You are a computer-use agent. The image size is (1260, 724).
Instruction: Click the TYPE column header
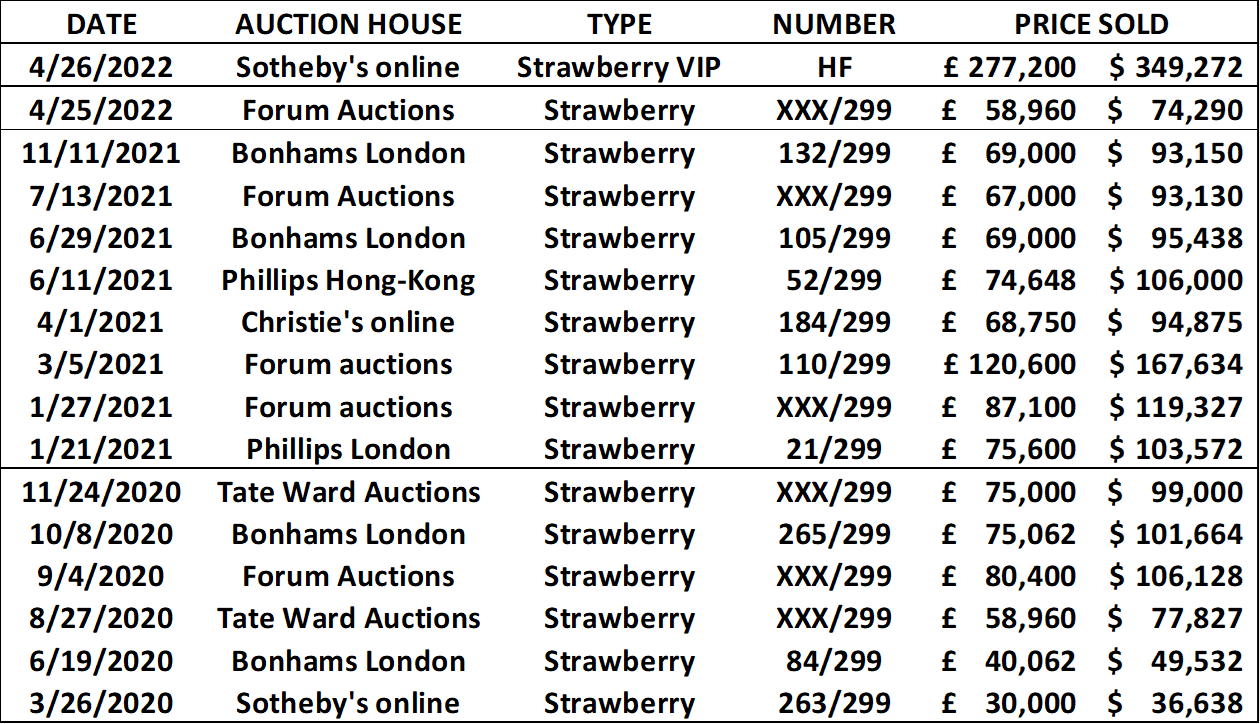tap(619, 24)
